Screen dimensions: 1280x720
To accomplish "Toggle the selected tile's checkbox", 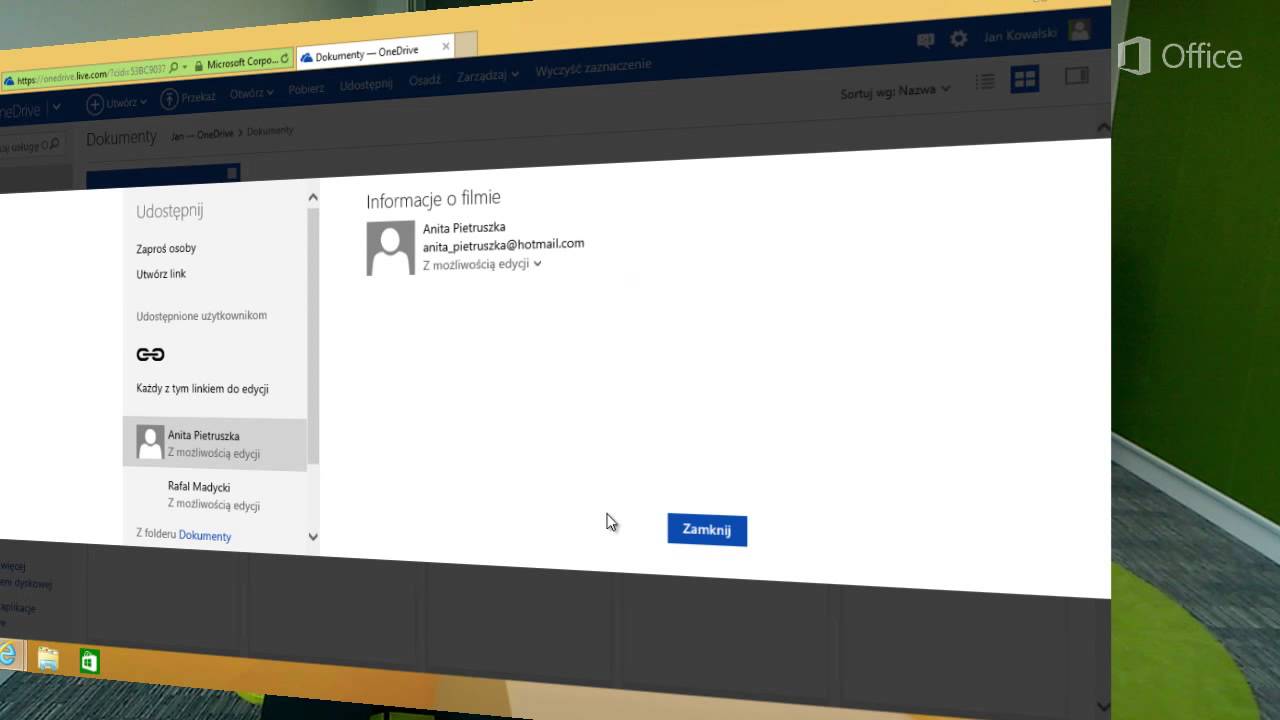I will tap(231, 174).
